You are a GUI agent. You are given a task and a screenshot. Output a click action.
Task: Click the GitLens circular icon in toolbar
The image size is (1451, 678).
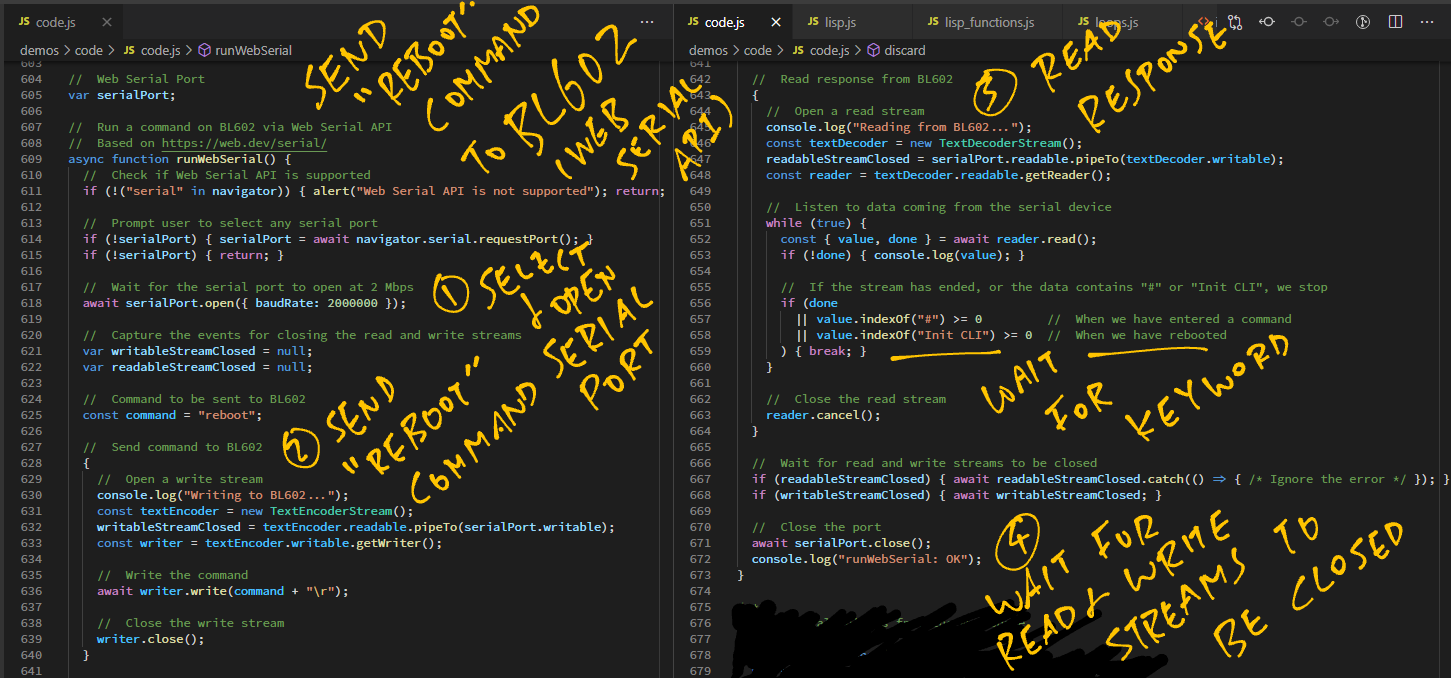point(1362,21)
